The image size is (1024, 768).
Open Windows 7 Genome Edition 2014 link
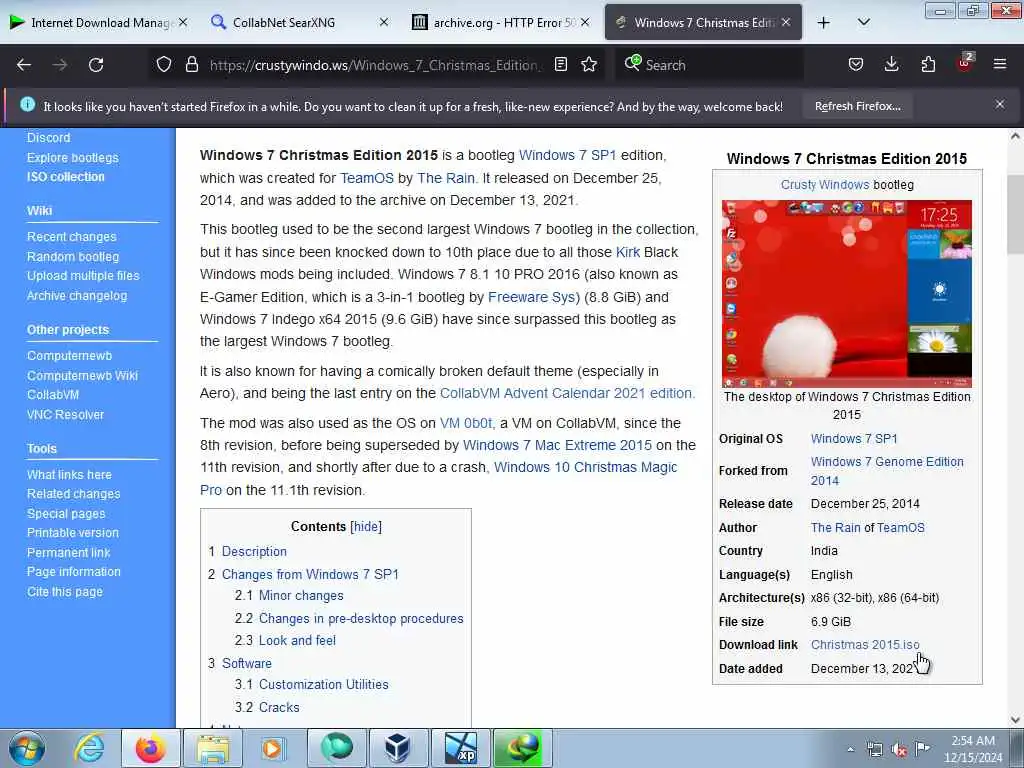(x=887, y=471)
